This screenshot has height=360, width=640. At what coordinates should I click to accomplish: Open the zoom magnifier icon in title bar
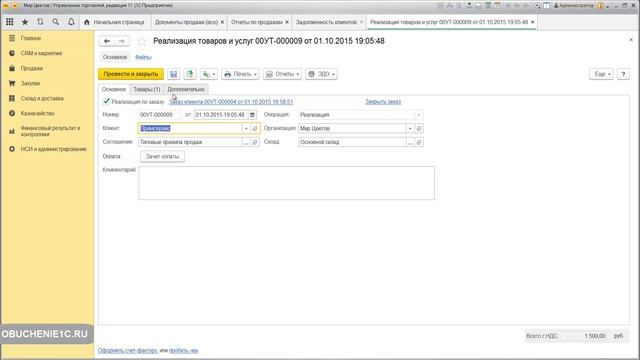pos(537,6)
